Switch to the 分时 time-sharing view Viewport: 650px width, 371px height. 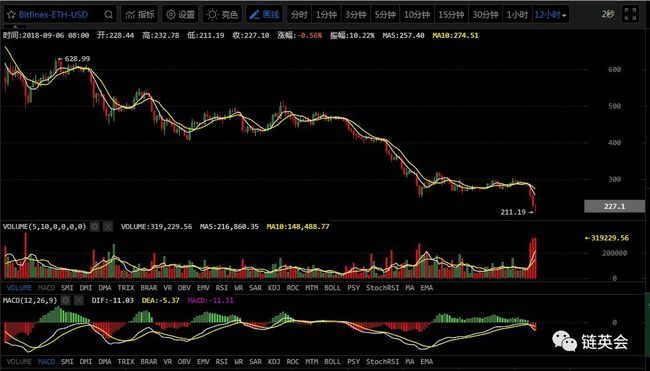tap(299, 15)
